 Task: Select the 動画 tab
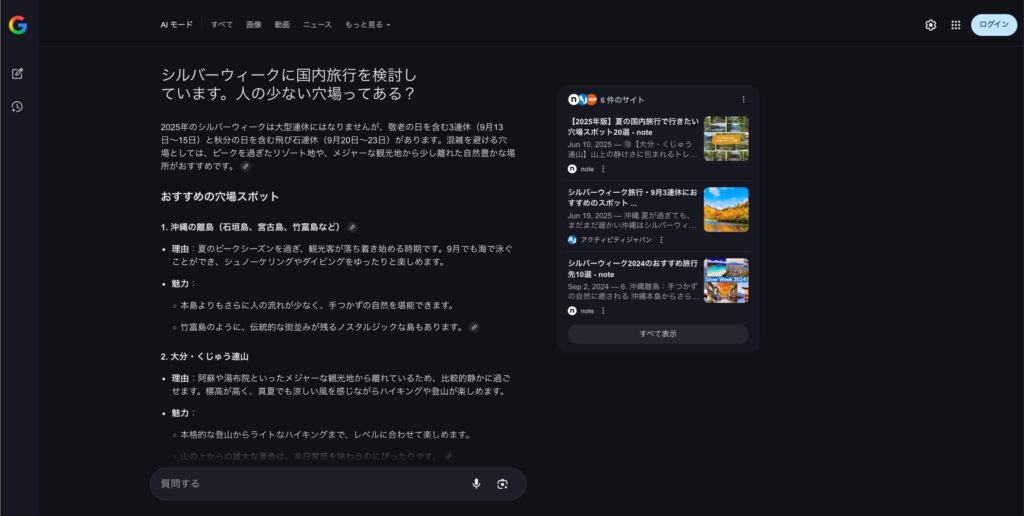282,24
